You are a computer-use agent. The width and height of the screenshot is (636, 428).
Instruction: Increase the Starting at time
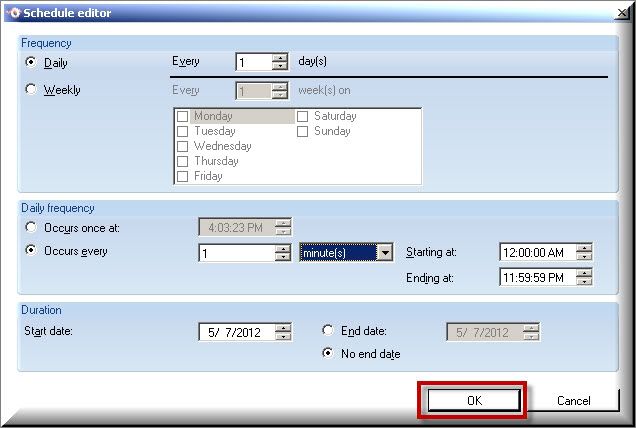(x=584, y=248)
